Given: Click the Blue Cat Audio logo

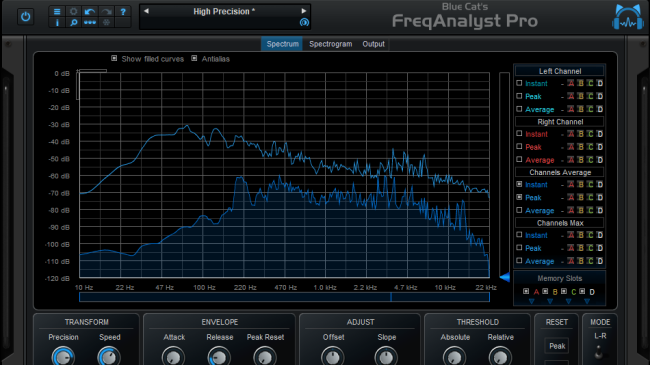Looking at the screenshot, I should coord(628,17).
